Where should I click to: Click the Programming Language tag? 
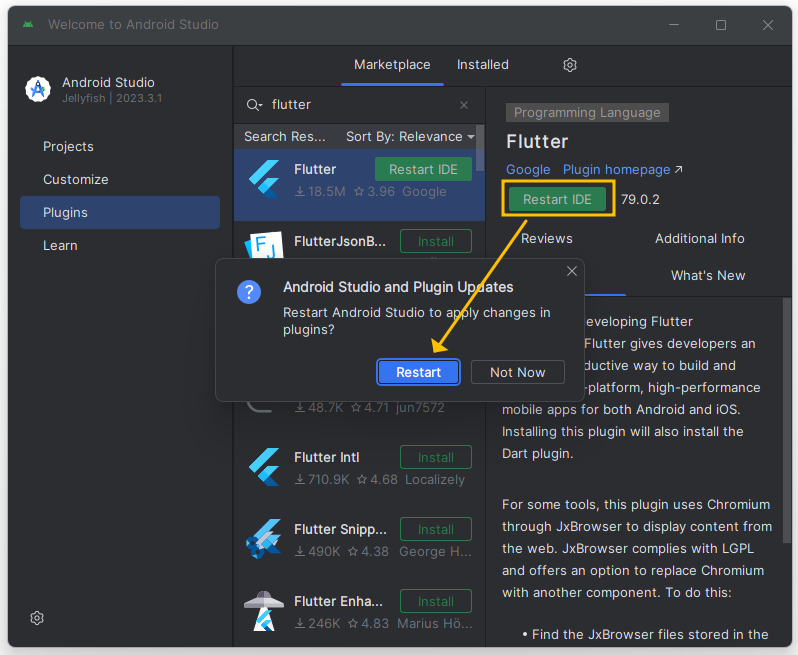(x=587, y=112)
